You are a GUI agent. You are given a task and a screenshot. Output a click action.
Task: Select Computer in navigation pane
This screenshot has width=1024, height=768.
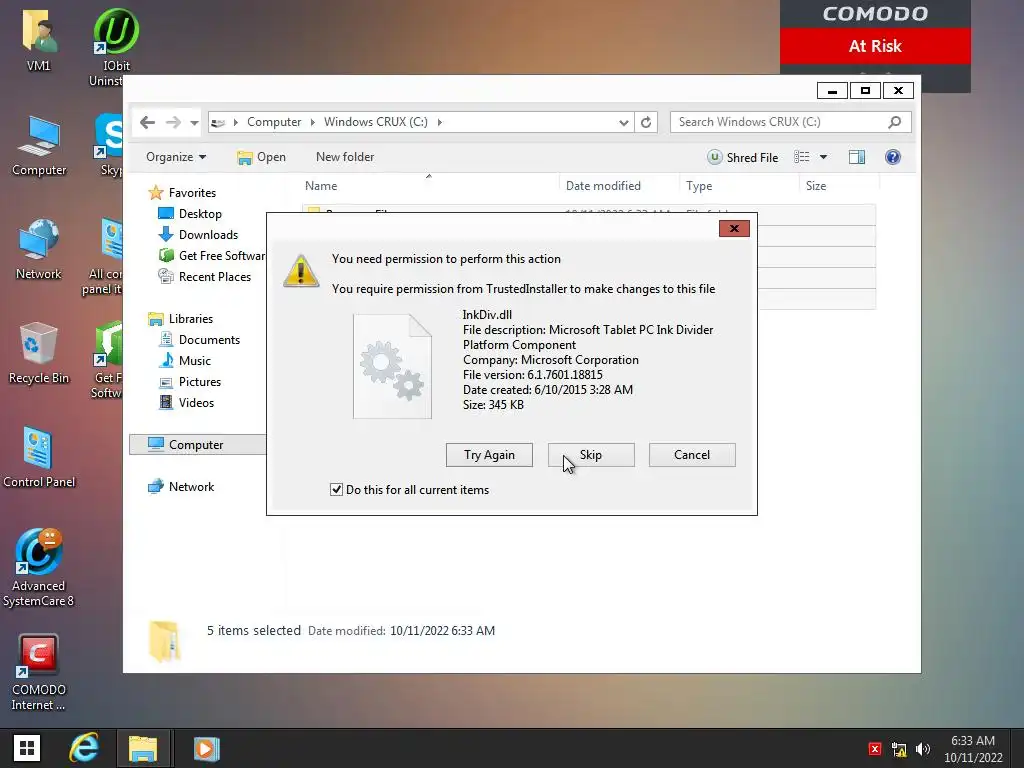(x=197, y=445)
